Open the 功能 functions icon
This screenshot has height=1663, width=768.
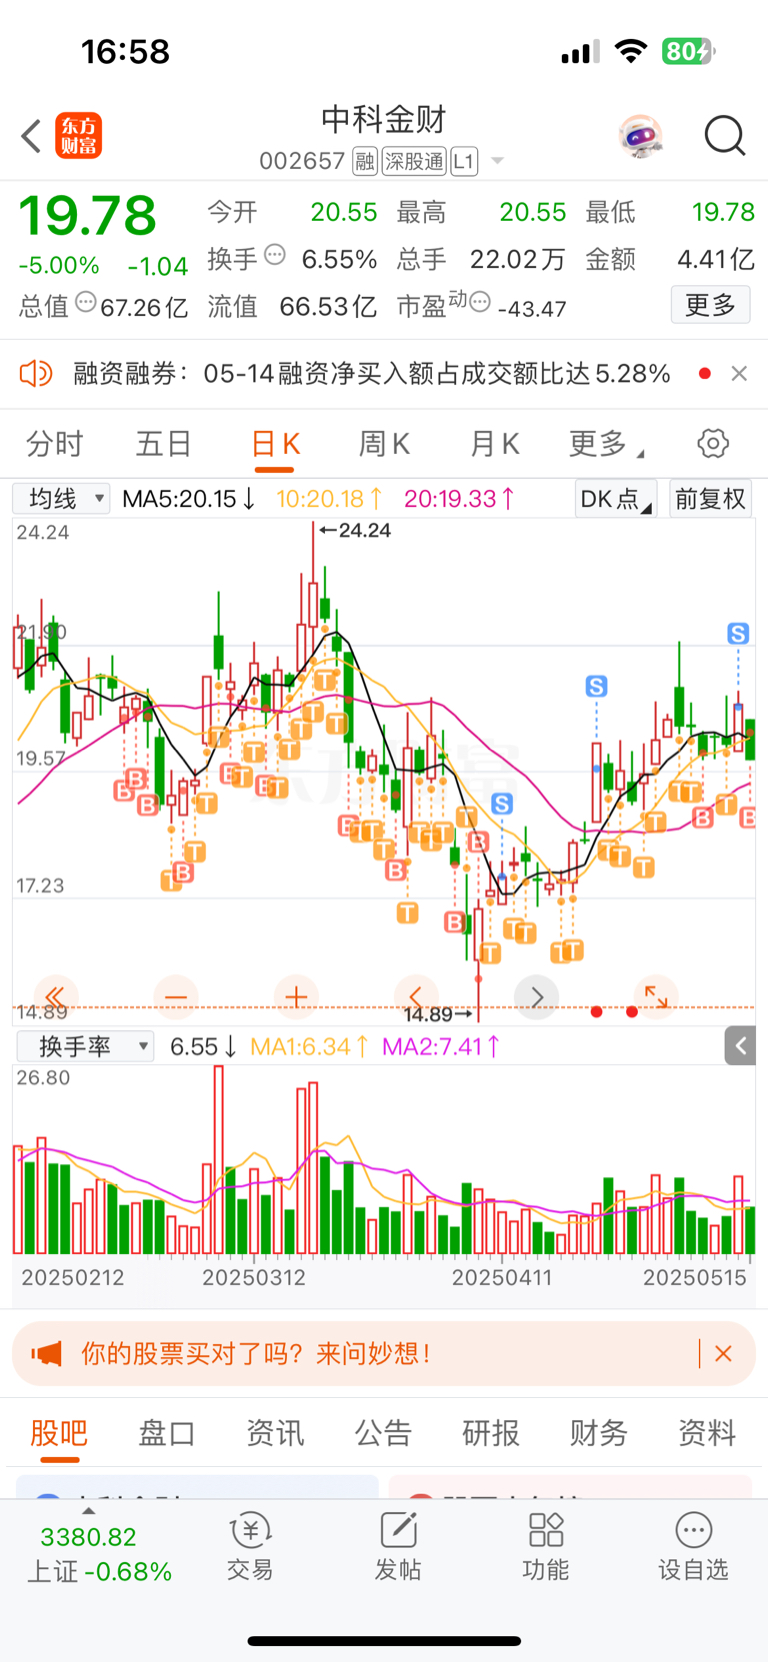coord(546,1546)
